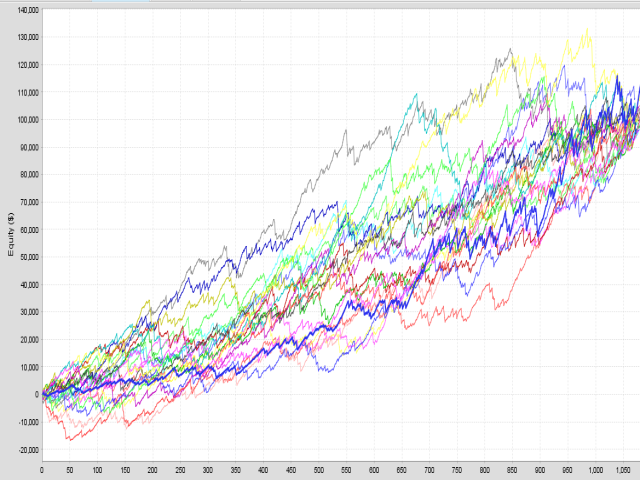This screenshot has height=480, width=640.
Task: Click the "-10,000" negative y-axis label
Action: (29, 422)
